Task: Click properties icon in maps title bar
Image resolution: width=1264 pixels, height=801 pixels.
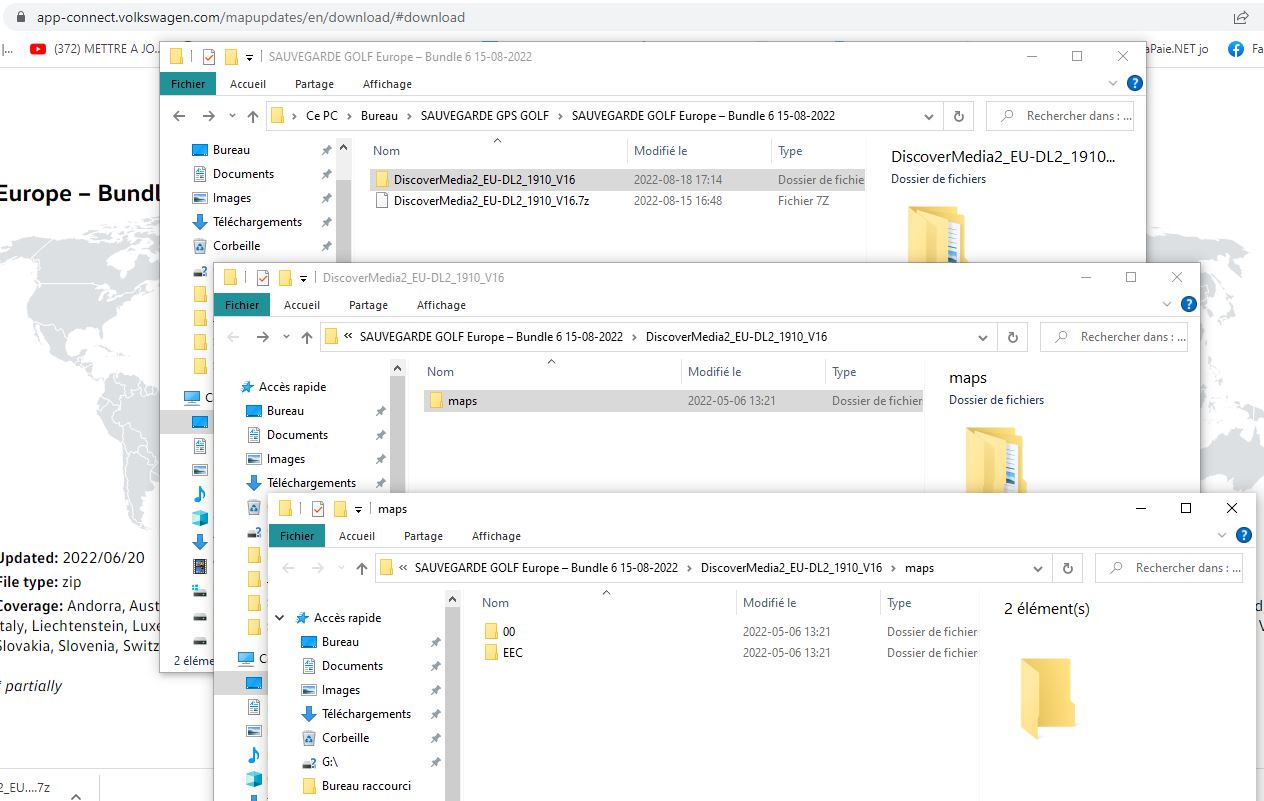Action: (x=318, y=509)
